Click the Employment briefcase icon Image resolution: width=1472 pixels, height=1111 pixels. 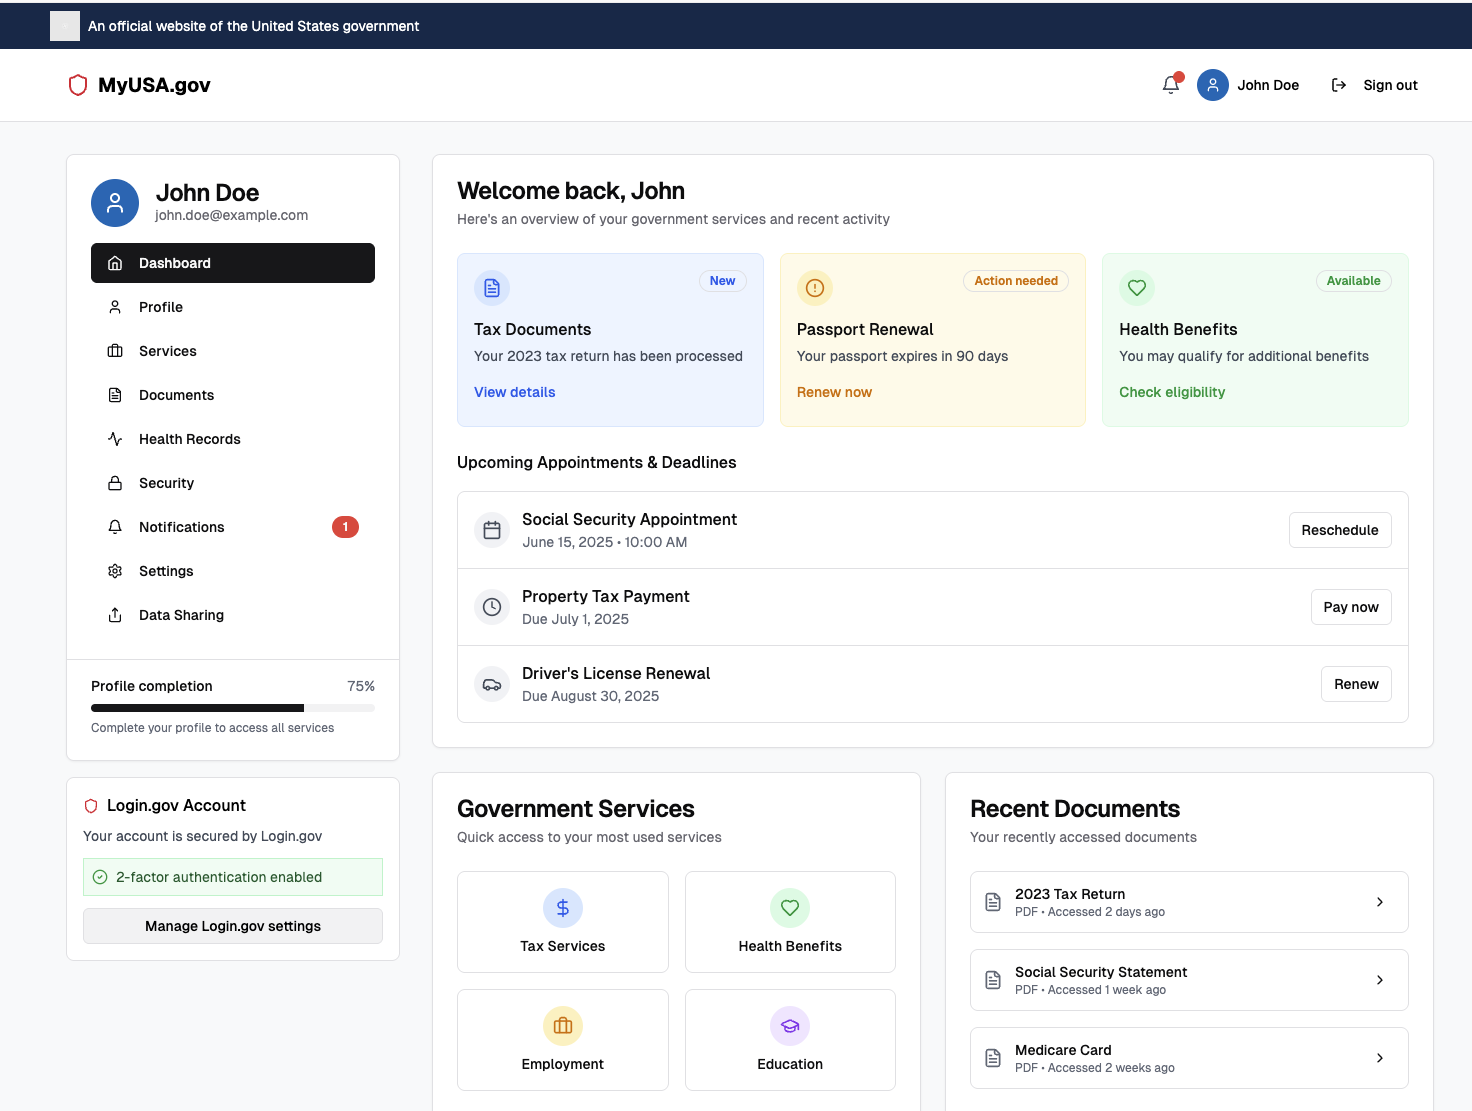563,1026
